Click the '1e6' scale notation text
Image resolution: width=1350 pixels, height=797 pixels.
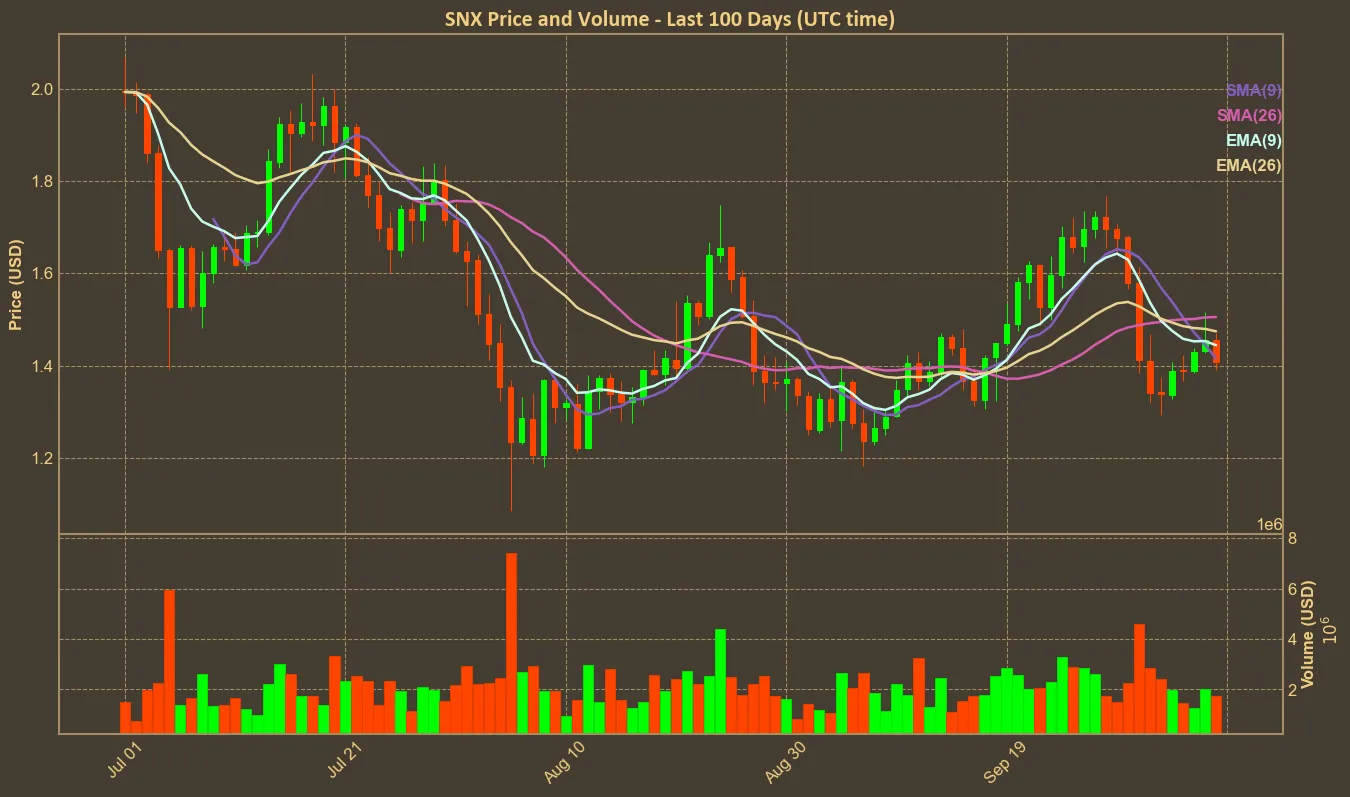tap(1270, 525)
